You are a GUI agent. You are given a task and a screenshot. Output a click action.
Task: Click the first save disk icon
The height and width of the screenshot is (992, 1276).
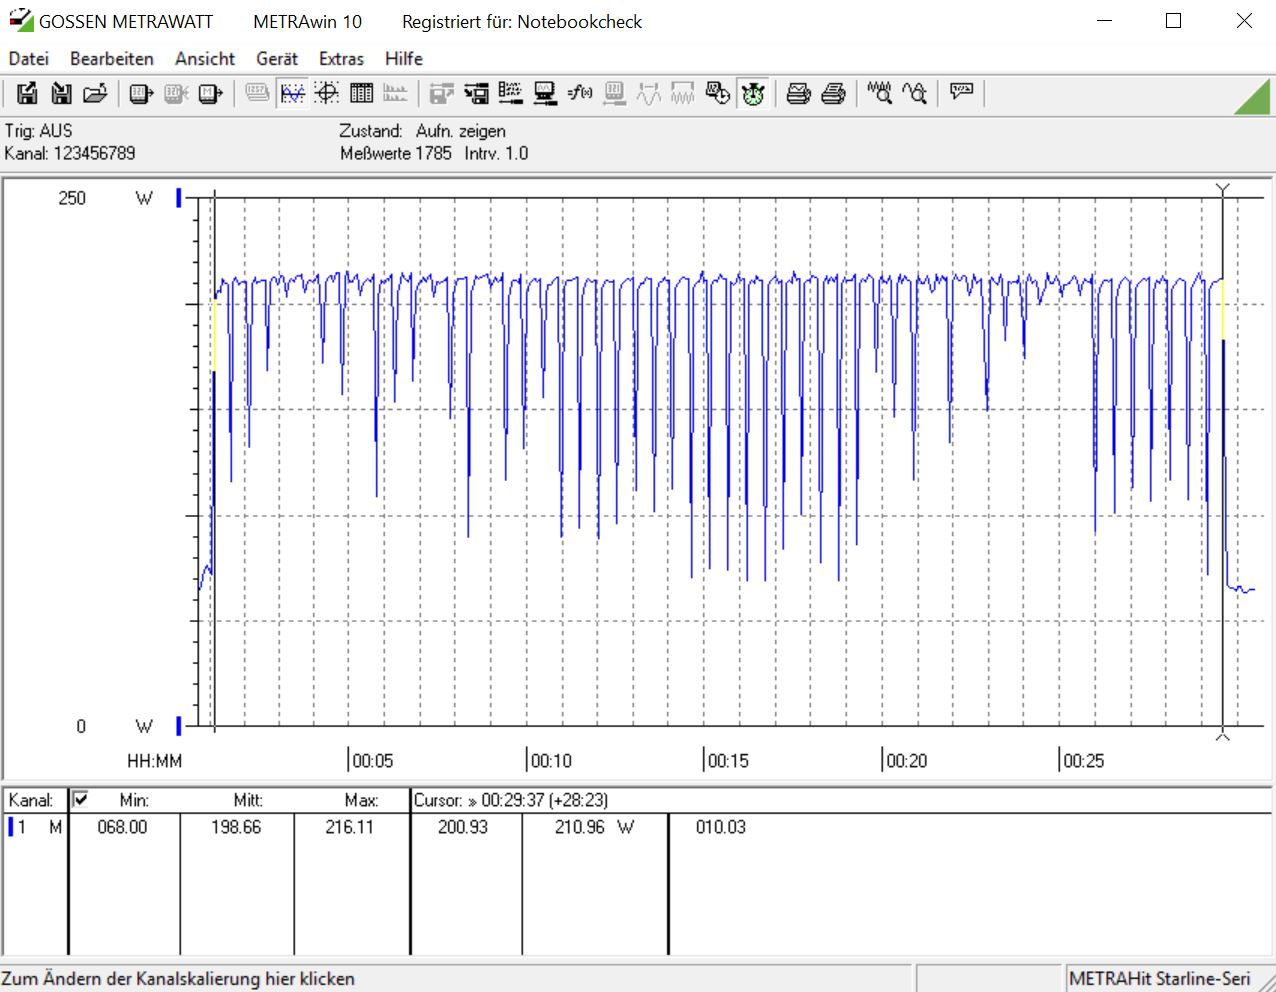coord(27,94)
